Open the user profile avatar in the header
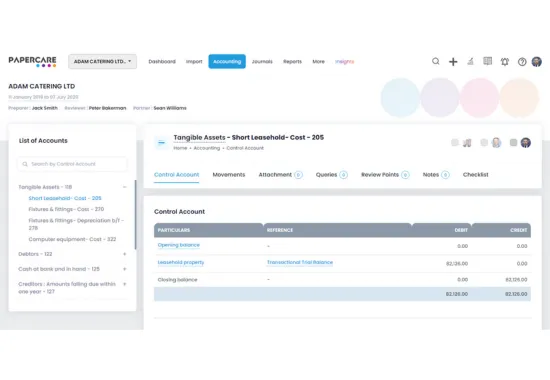Screen dimensions: 550x380 tap(537, 62)
